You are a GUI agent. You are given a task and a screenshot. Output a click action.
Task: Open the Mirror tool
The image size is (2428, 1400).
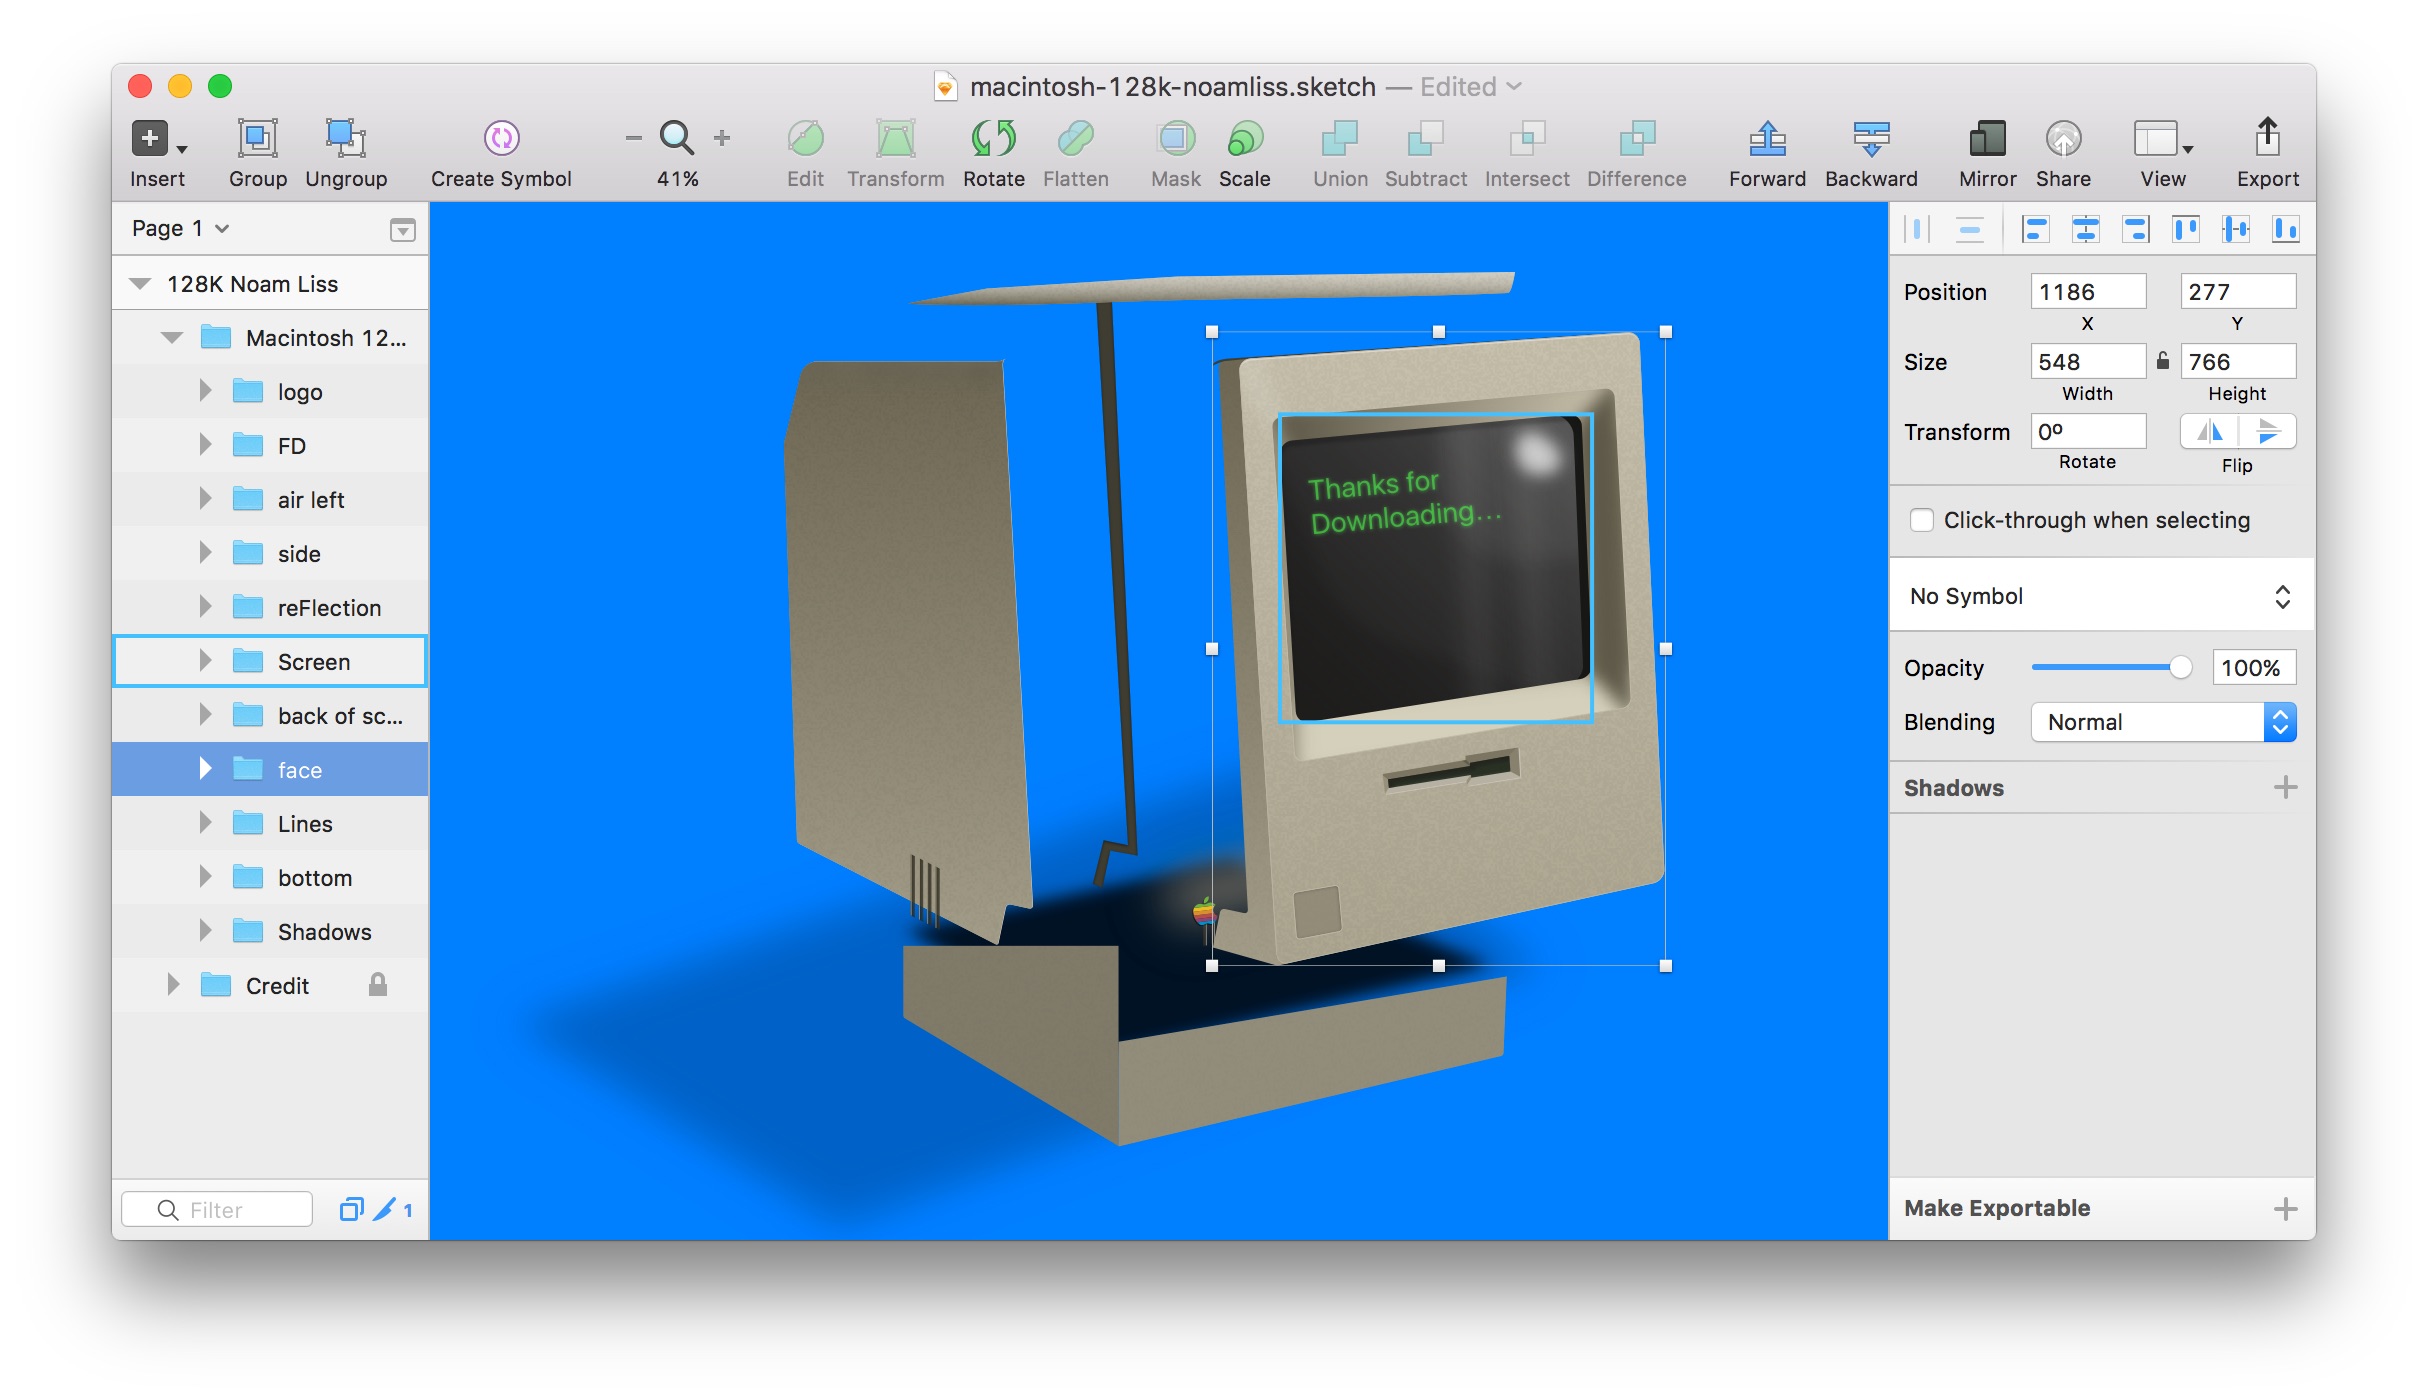click(x=1986, y=139)
